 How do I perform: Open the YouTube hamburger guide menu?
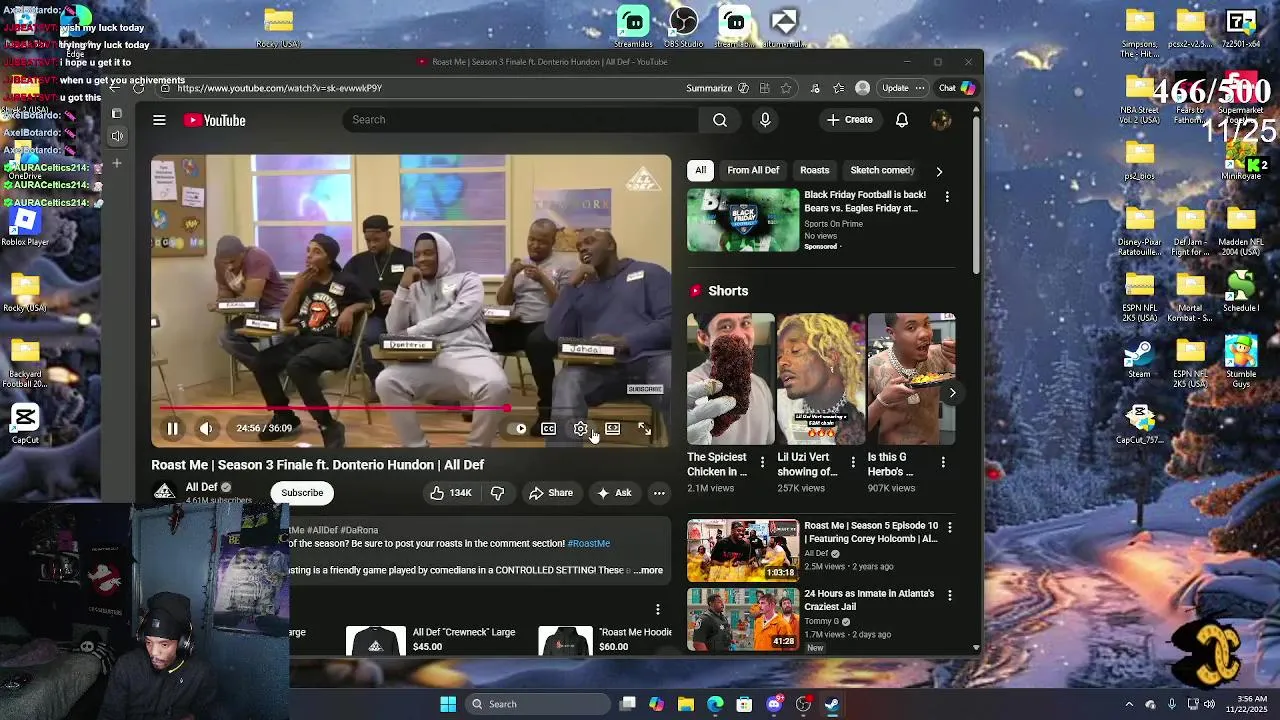tap(159, 120)
